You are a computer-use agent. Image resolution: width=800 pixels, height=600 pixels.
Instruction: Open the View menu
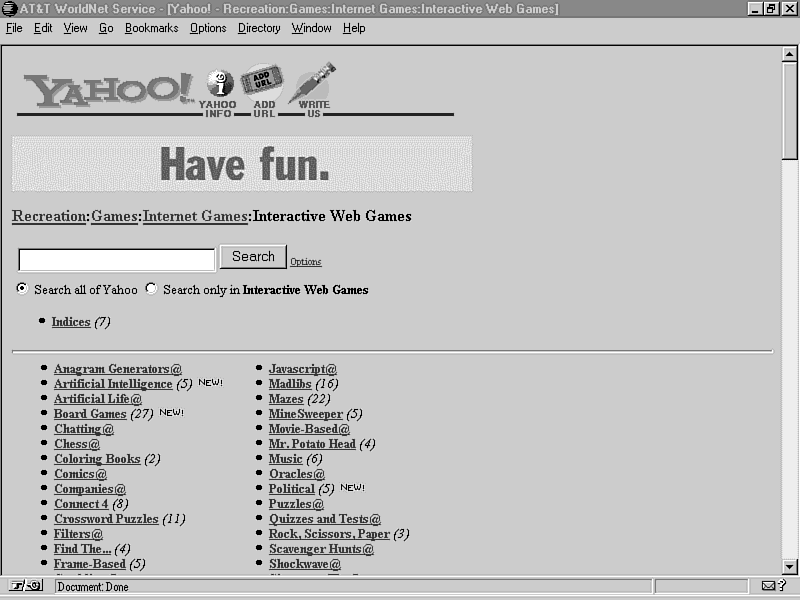click(x=76, y=28)
